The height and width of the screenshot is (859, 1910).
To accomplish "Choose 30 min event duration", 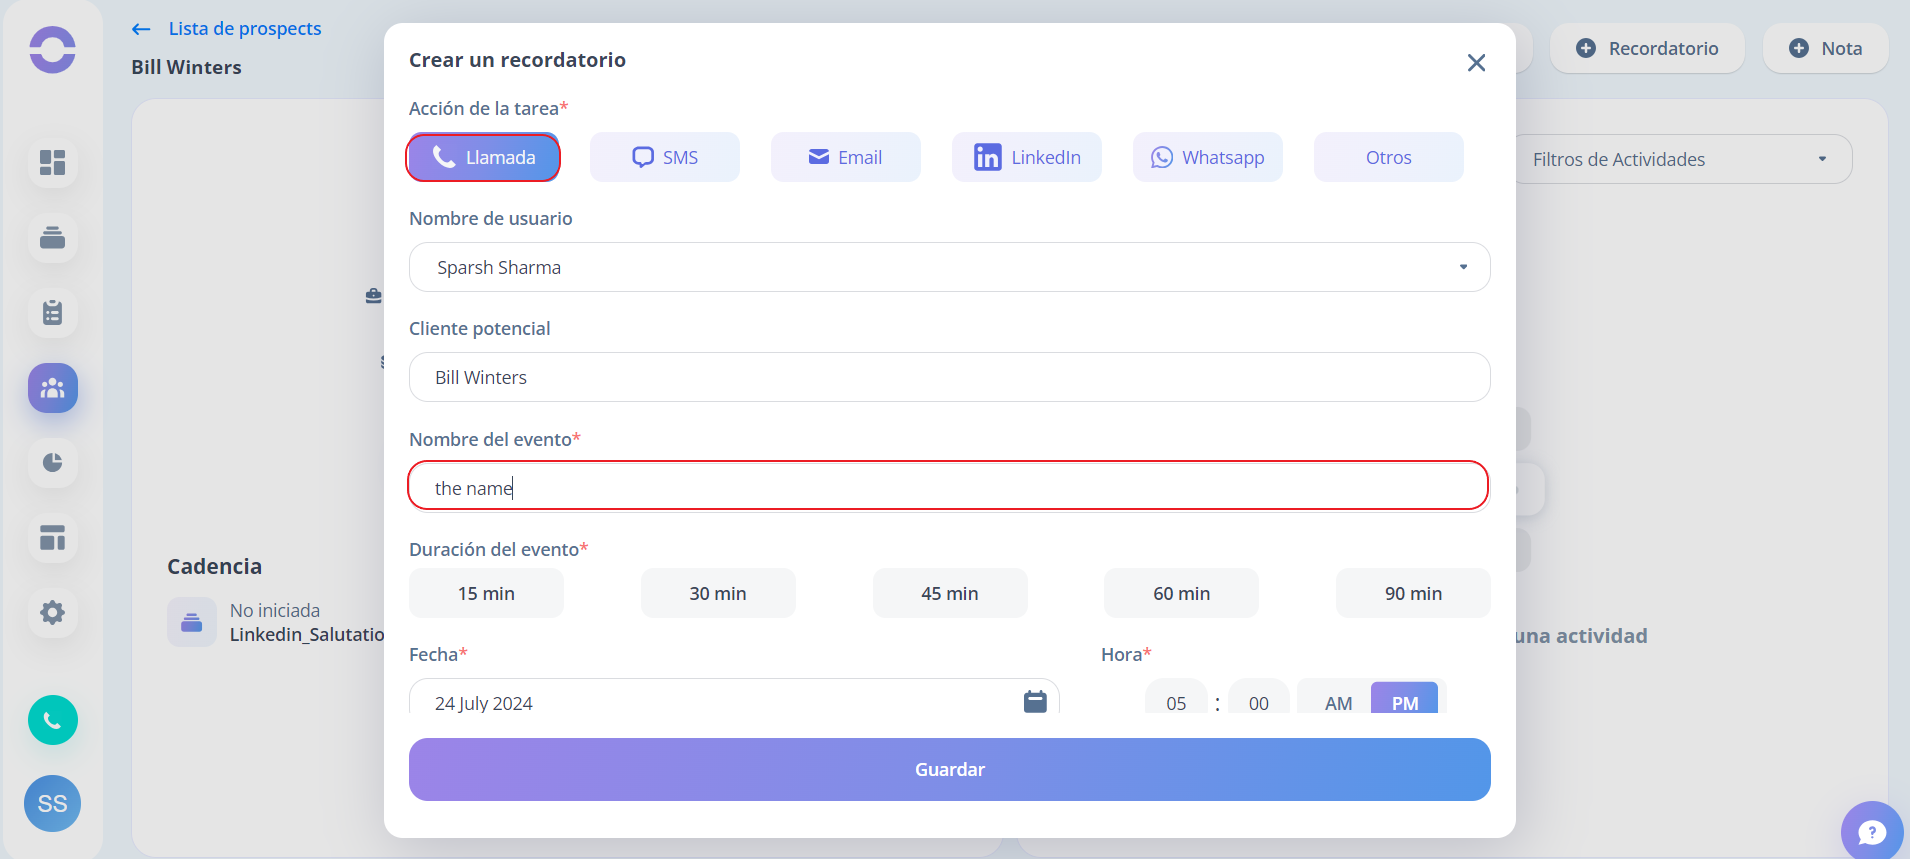I will (718, 593).
